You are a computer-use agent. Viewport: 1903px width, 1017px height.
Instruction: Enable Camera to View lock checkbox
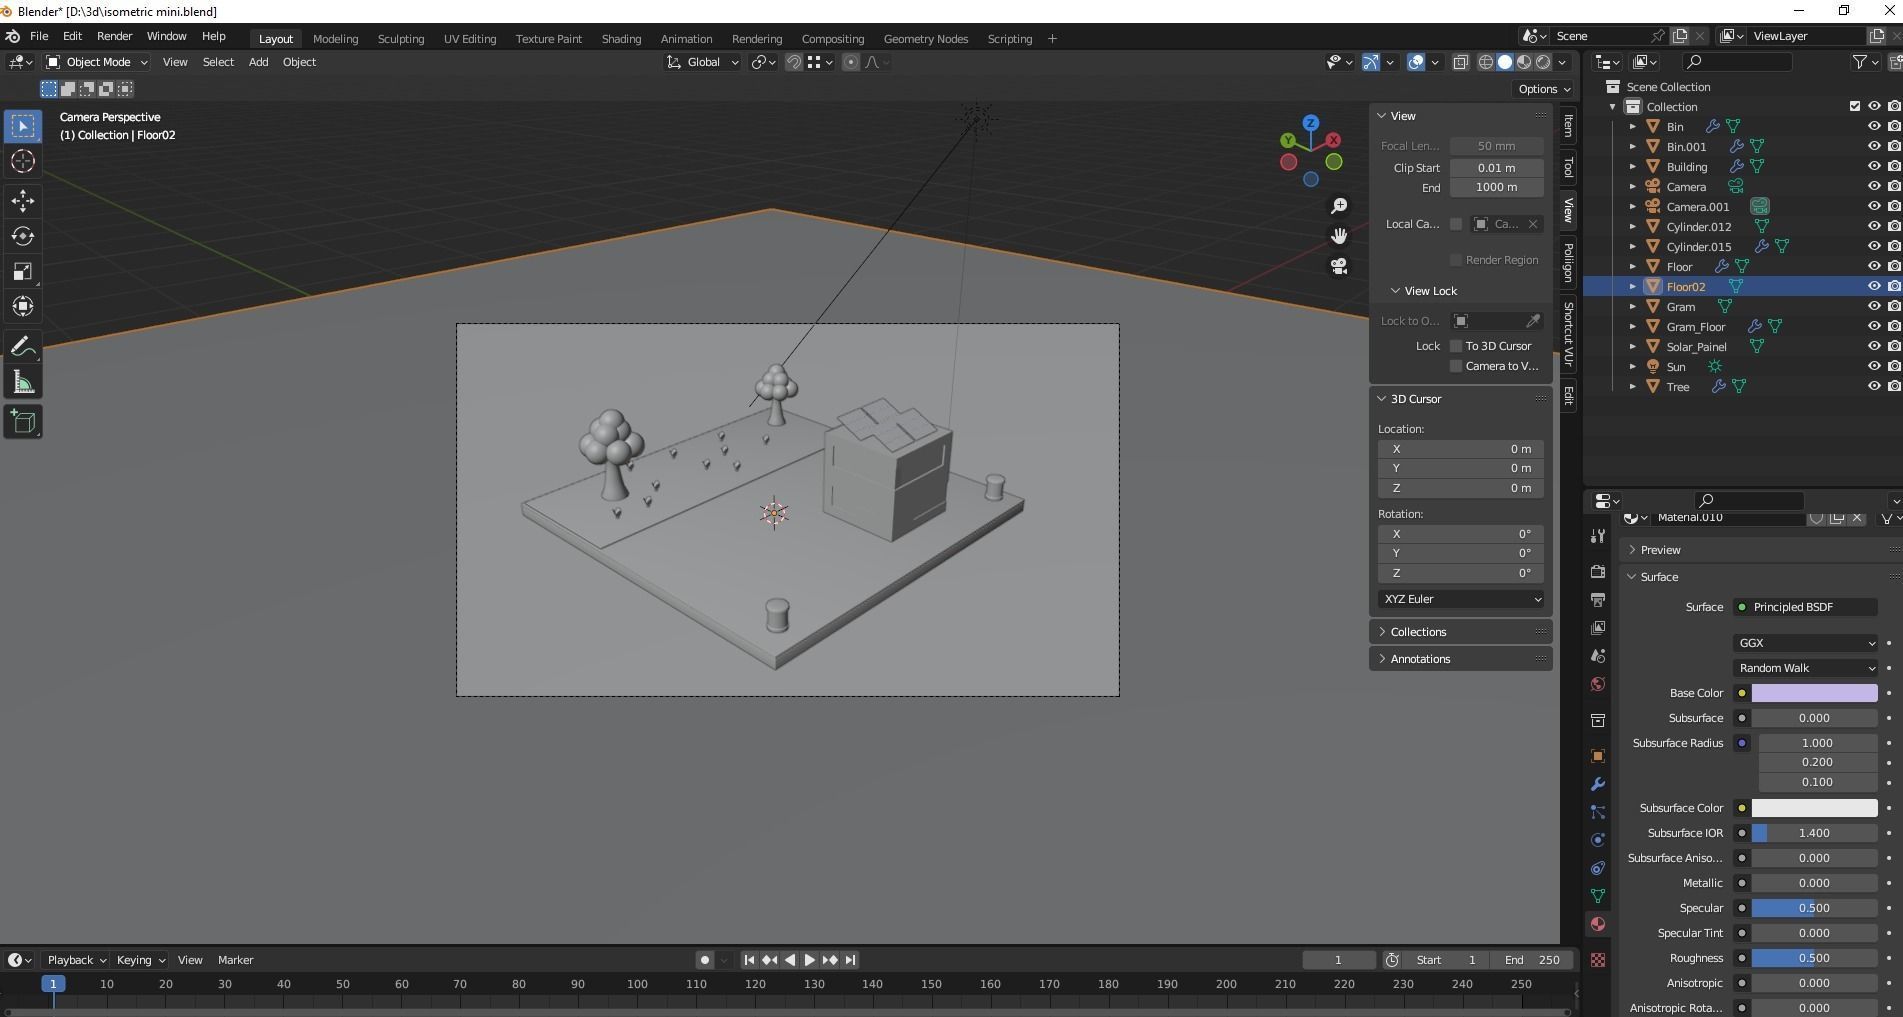tap(1456, 366)
